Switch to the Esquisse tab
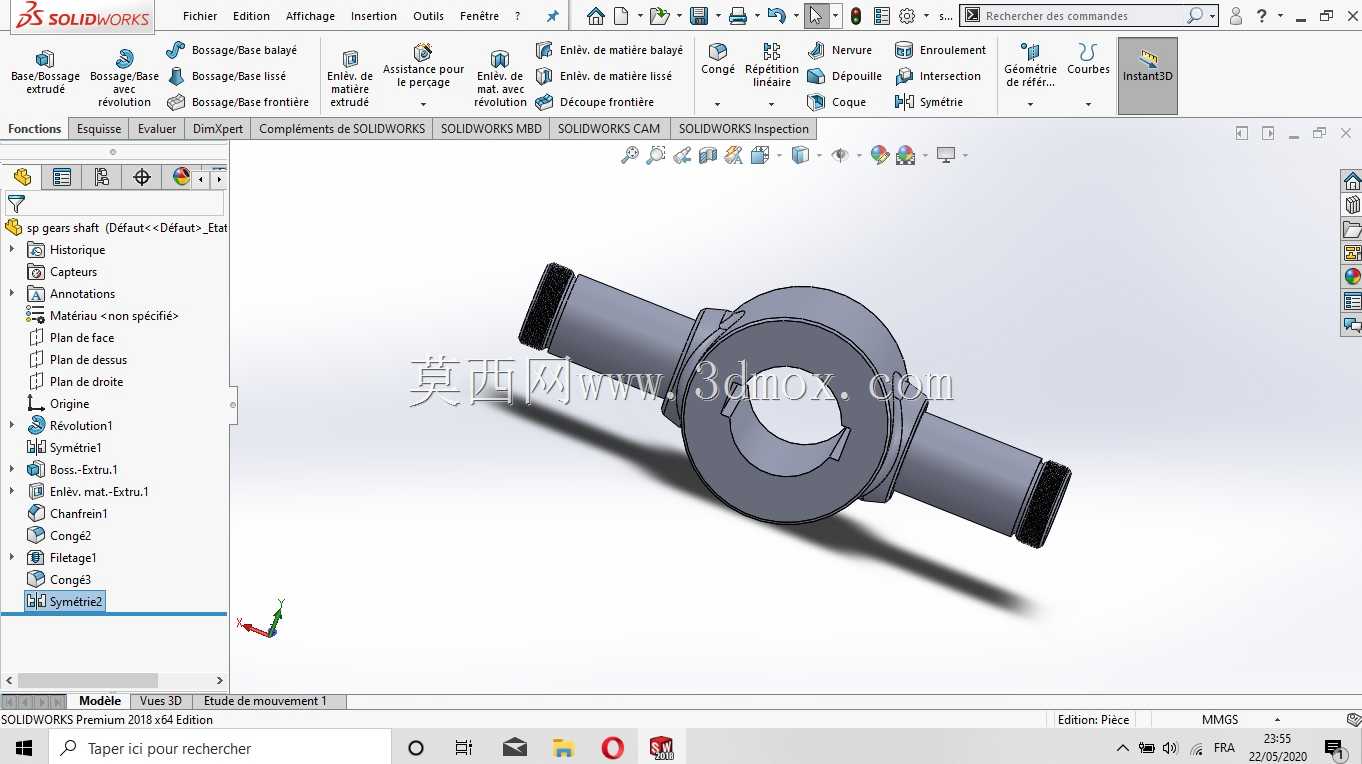The height and width of the screenshot is (764, 1362). [x=99, y=129]
